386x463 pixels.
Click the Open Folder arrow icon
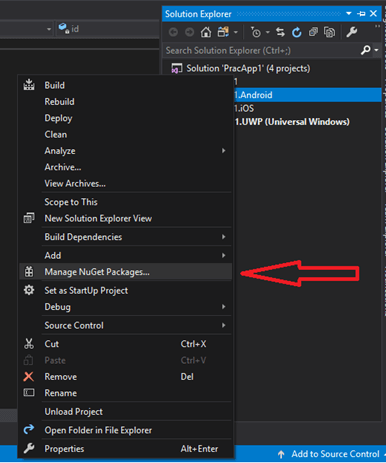point(29,430)
